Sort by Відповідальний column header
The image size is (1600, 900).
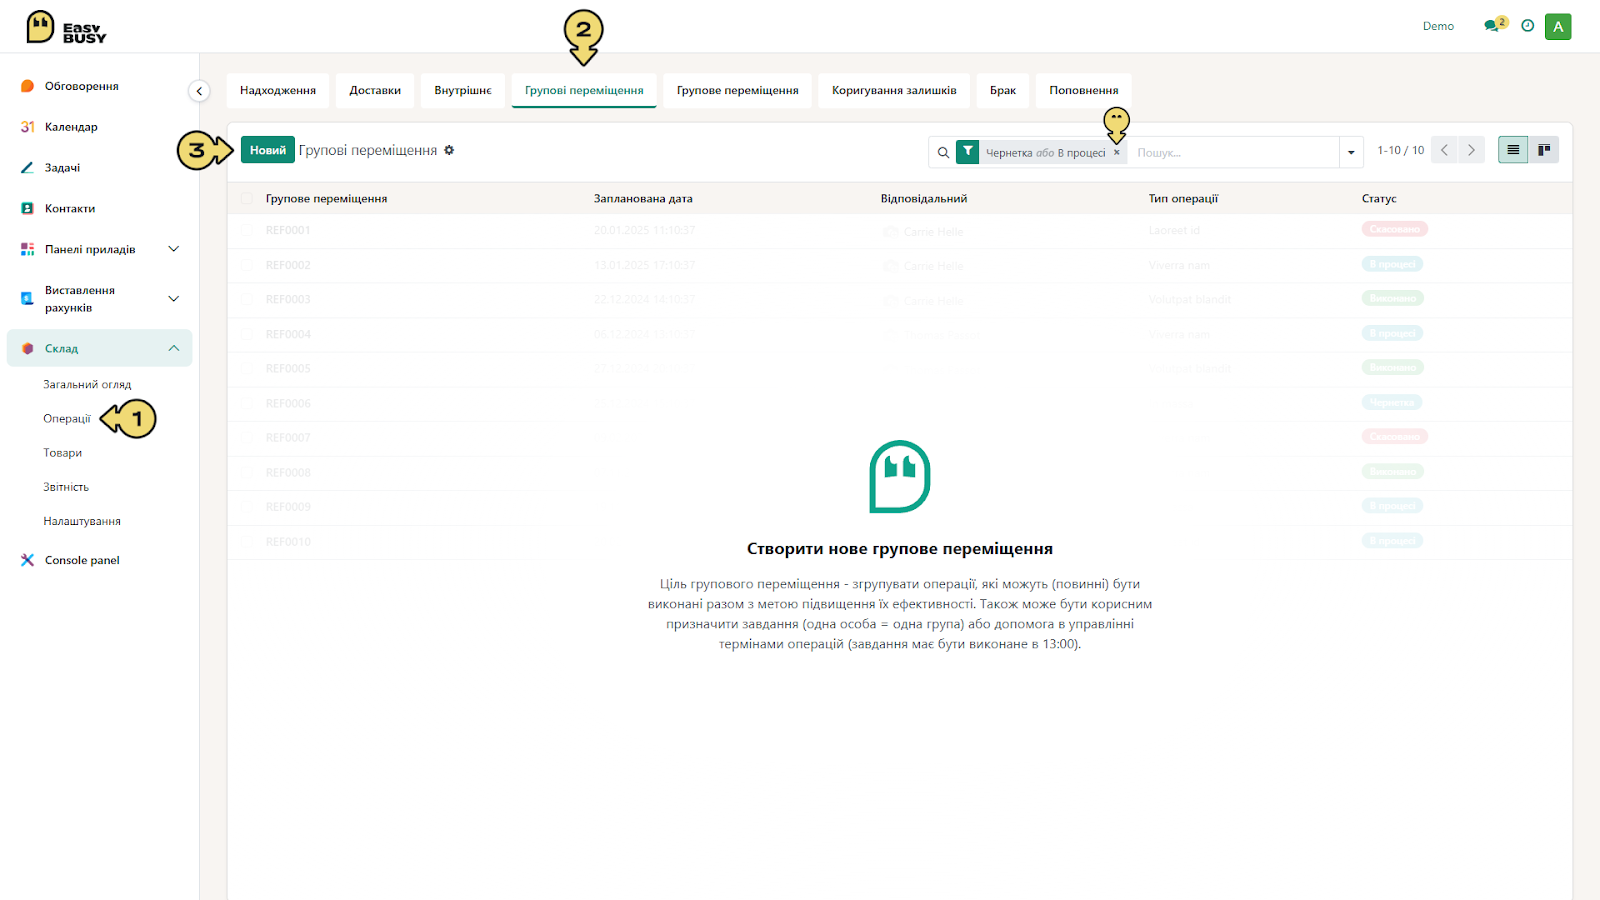click(924, 199)
